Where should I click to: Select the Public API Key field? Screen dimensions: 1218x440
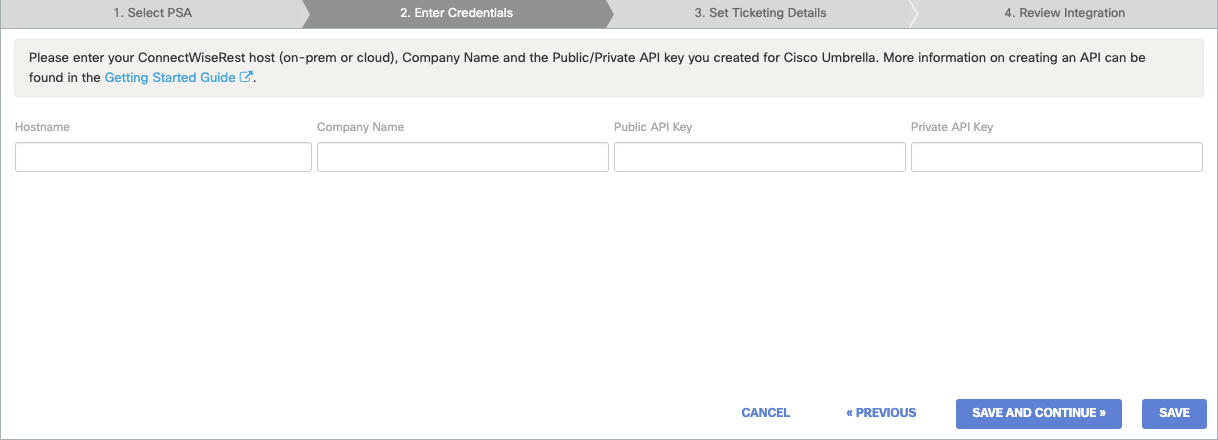click(x=760, y=157)
